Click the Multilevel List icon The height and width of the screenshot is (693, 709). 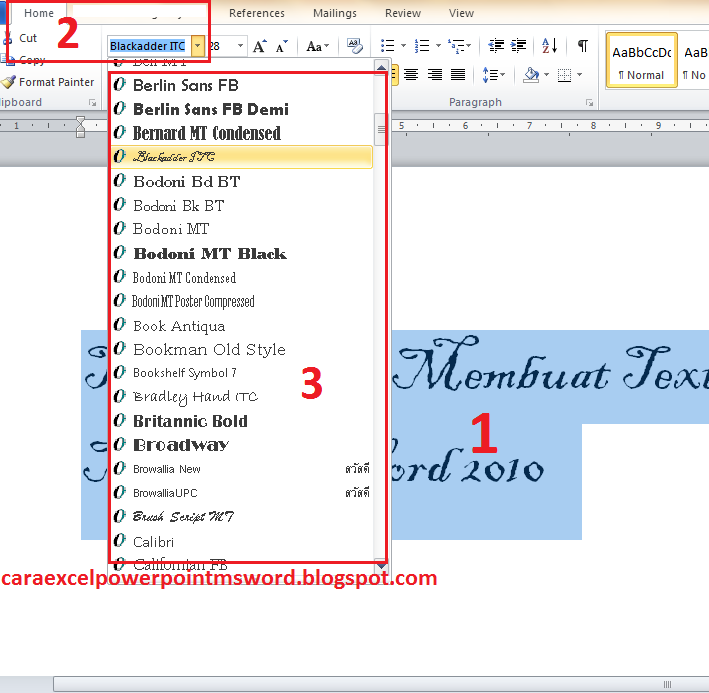point(456,46)
